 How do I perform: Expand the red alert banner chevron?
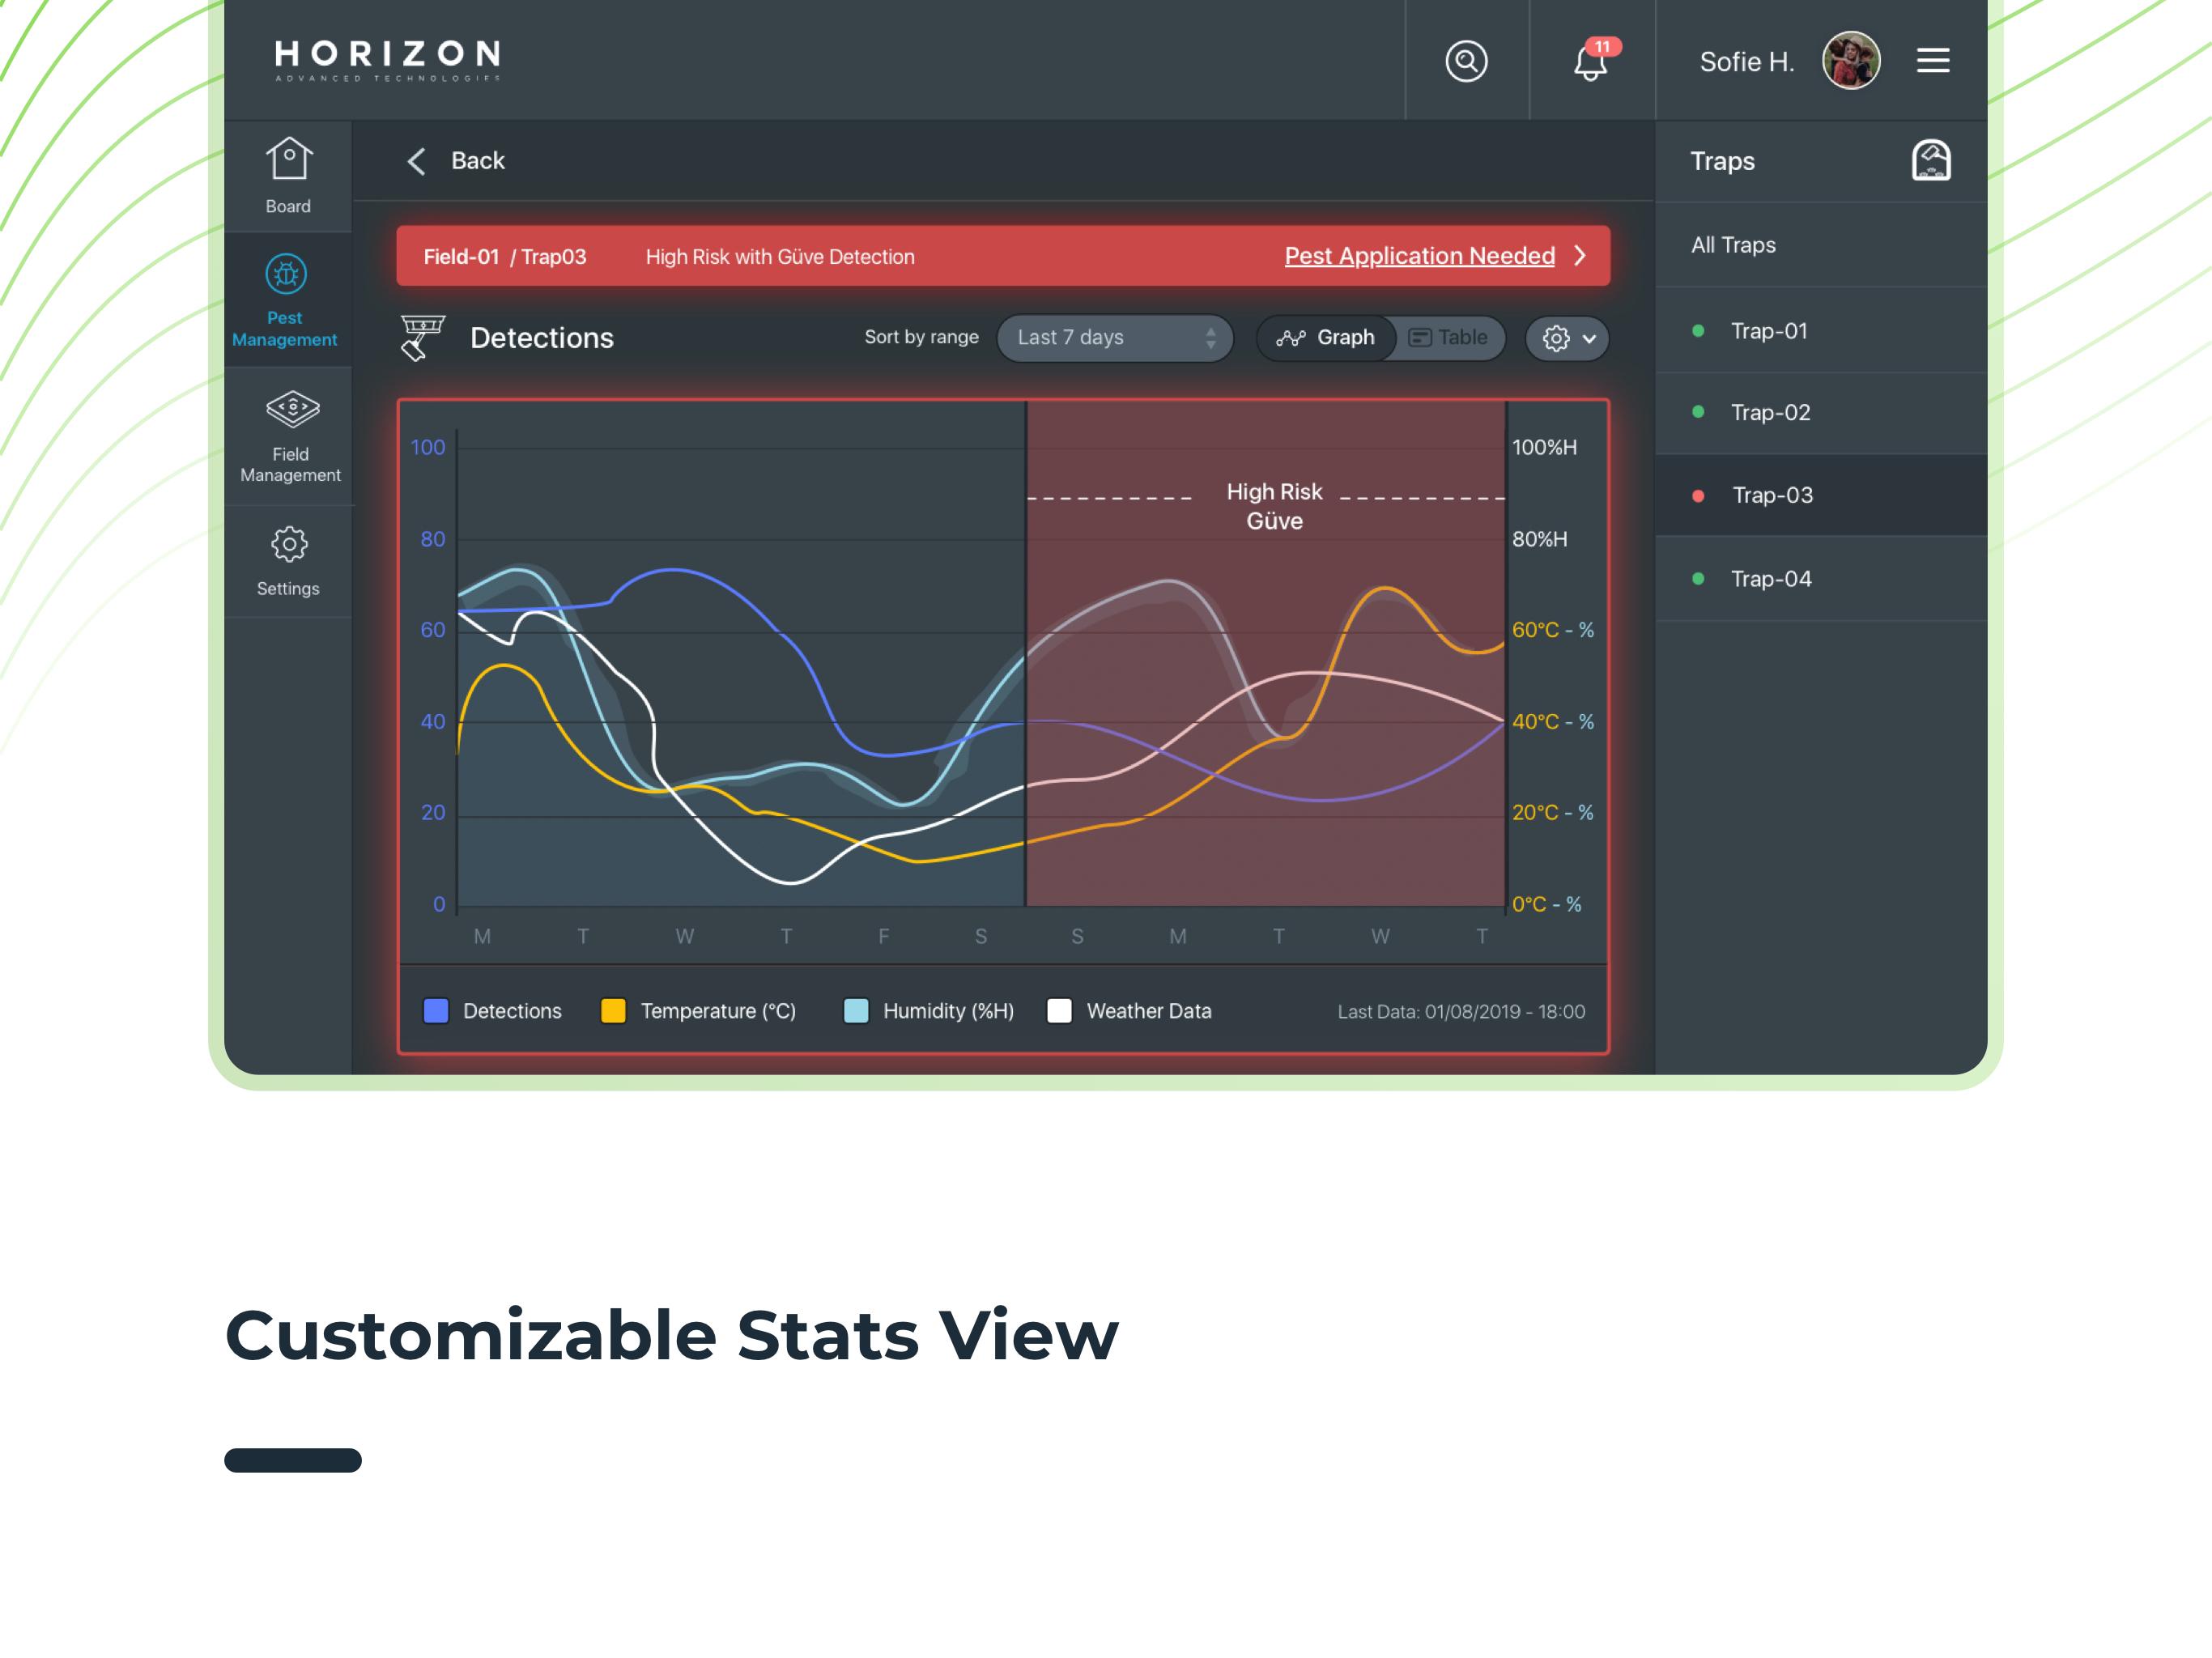tap(1580, 256)
